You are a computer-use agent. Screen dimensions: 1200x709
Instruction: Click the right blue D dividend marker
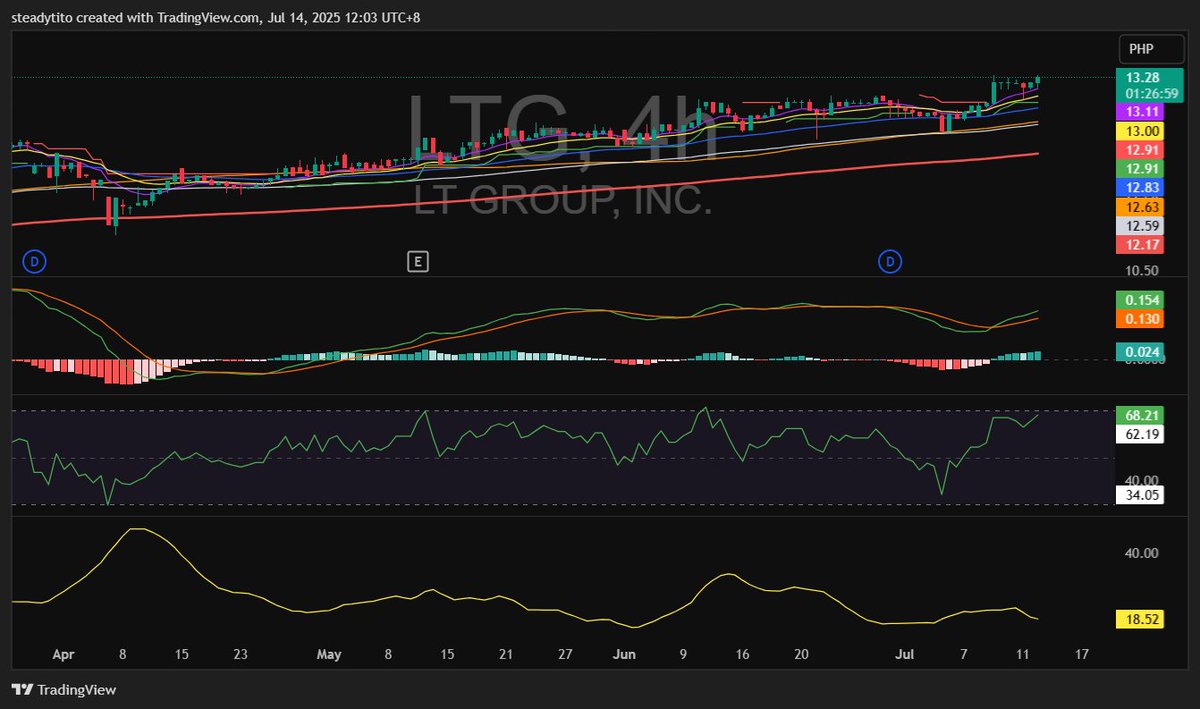click(x=889, y=262)
